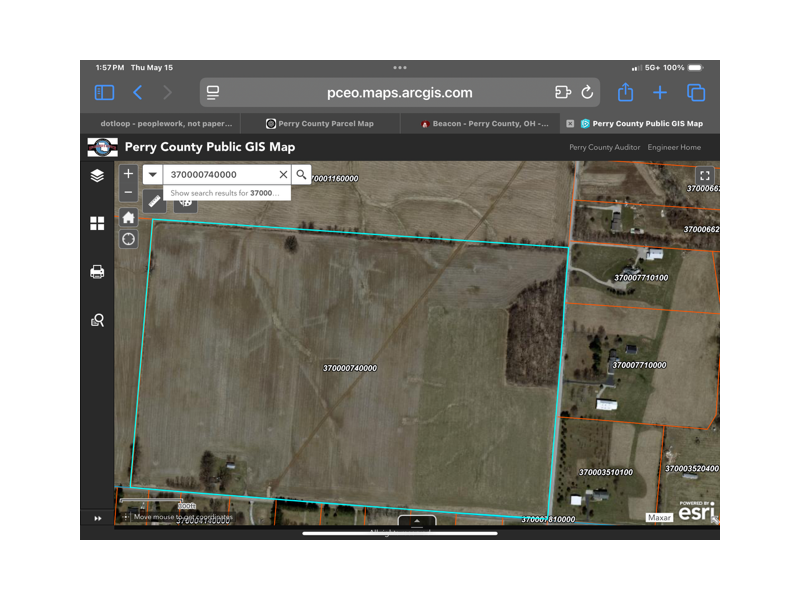Close the Perry County Public GIS tab
800x600 pixels.
tap(570, 123)
